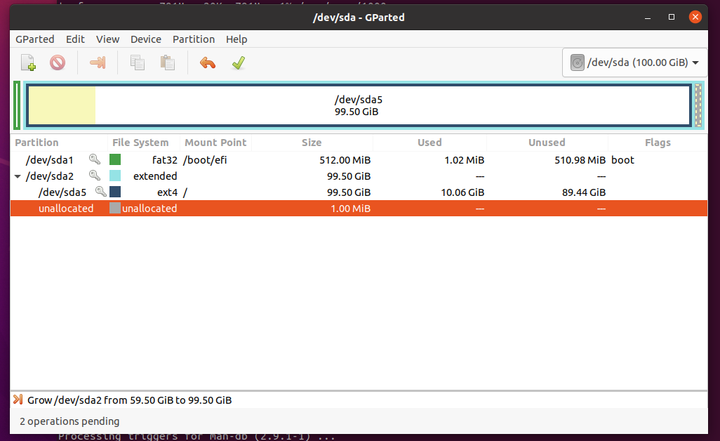Select the /dev/sda1 partition row
This screenshot has width=720, height=441.
[359, 160]
